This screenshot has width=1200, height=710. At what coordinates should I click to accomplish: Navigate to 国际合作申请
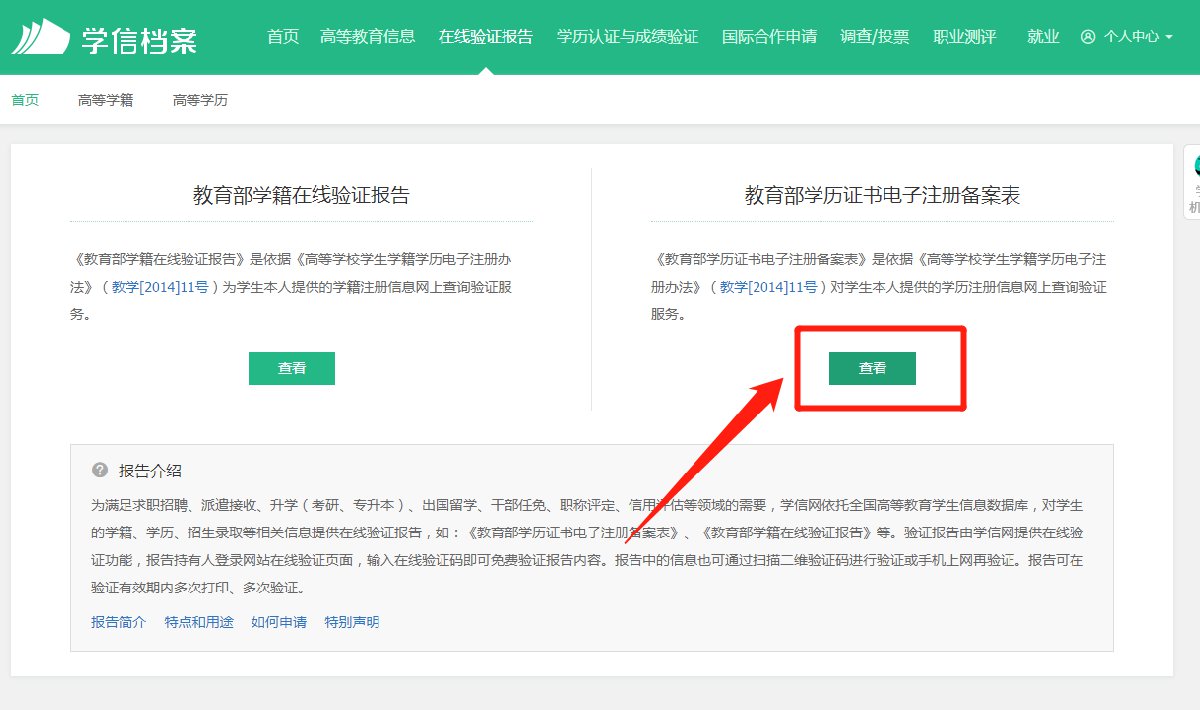click(769, 37)
